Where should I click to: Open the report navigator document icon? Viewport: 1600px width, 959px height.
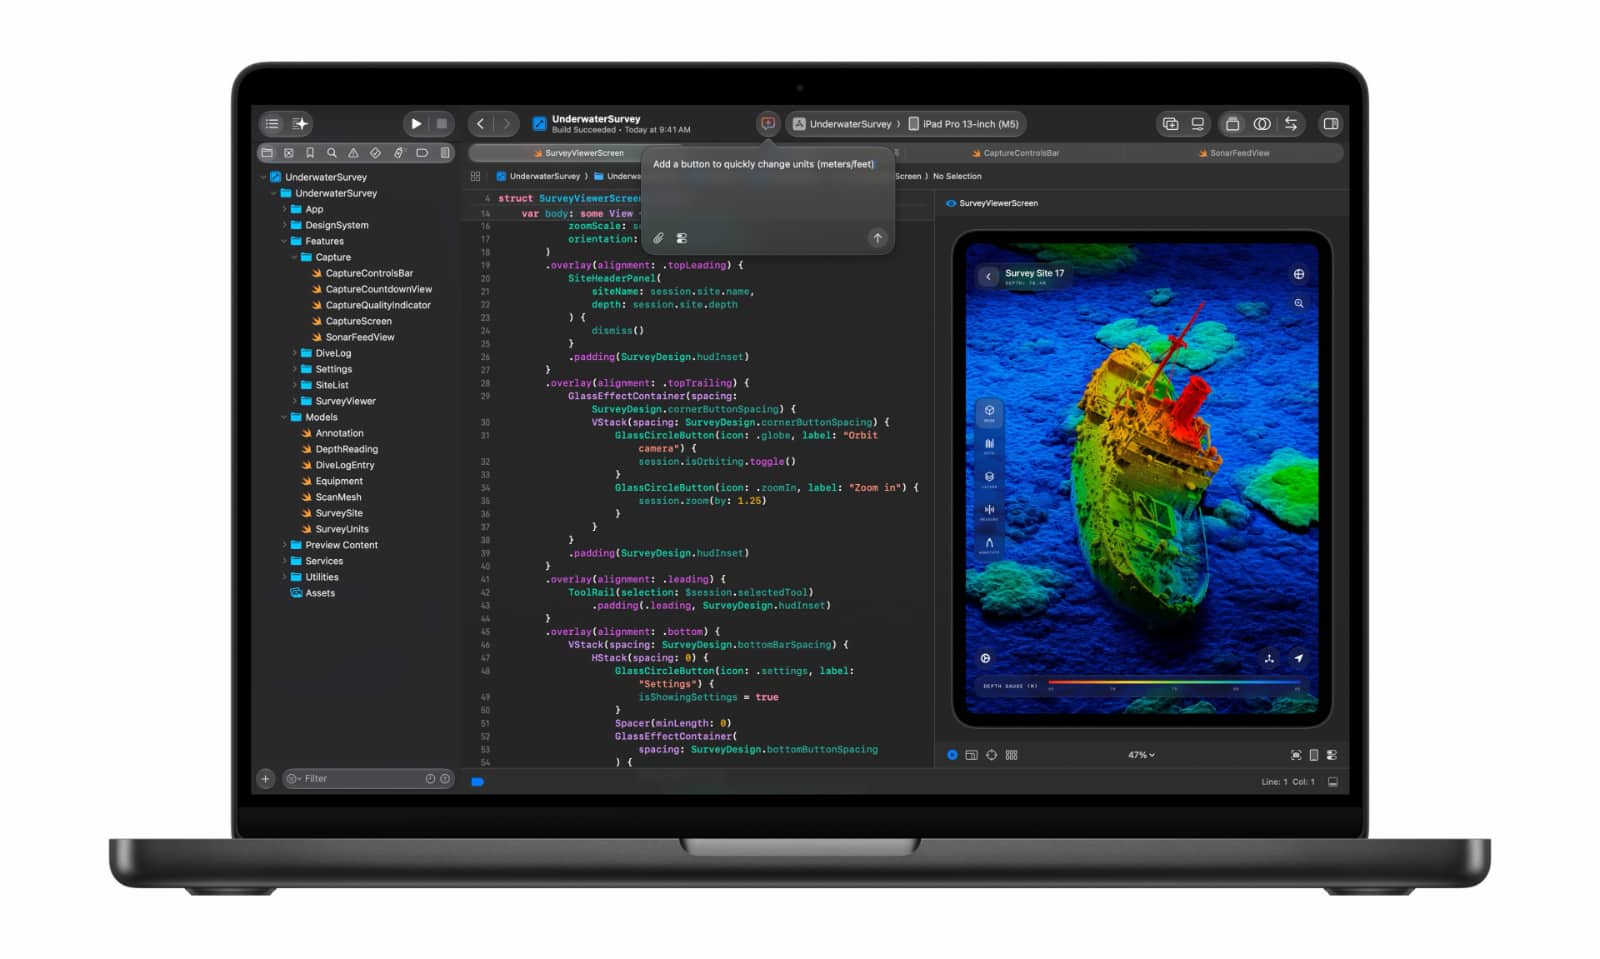point(445,153)
